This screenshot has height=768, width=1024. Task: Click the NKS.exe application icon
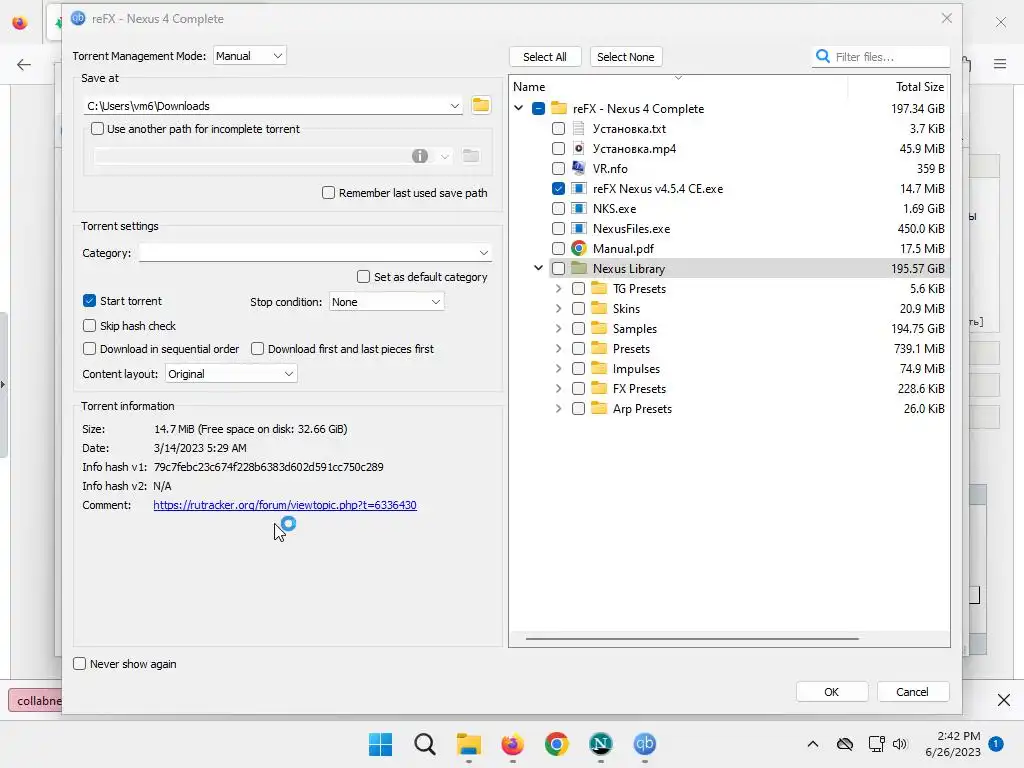click(x=578, y=208)
